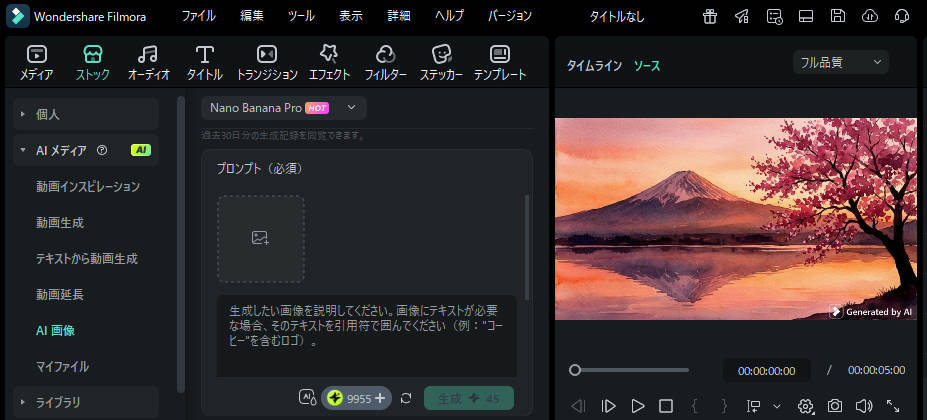927x420 pixels.
Task: Open the ステッカー (Stickers) panel
Action: [441, 63]
